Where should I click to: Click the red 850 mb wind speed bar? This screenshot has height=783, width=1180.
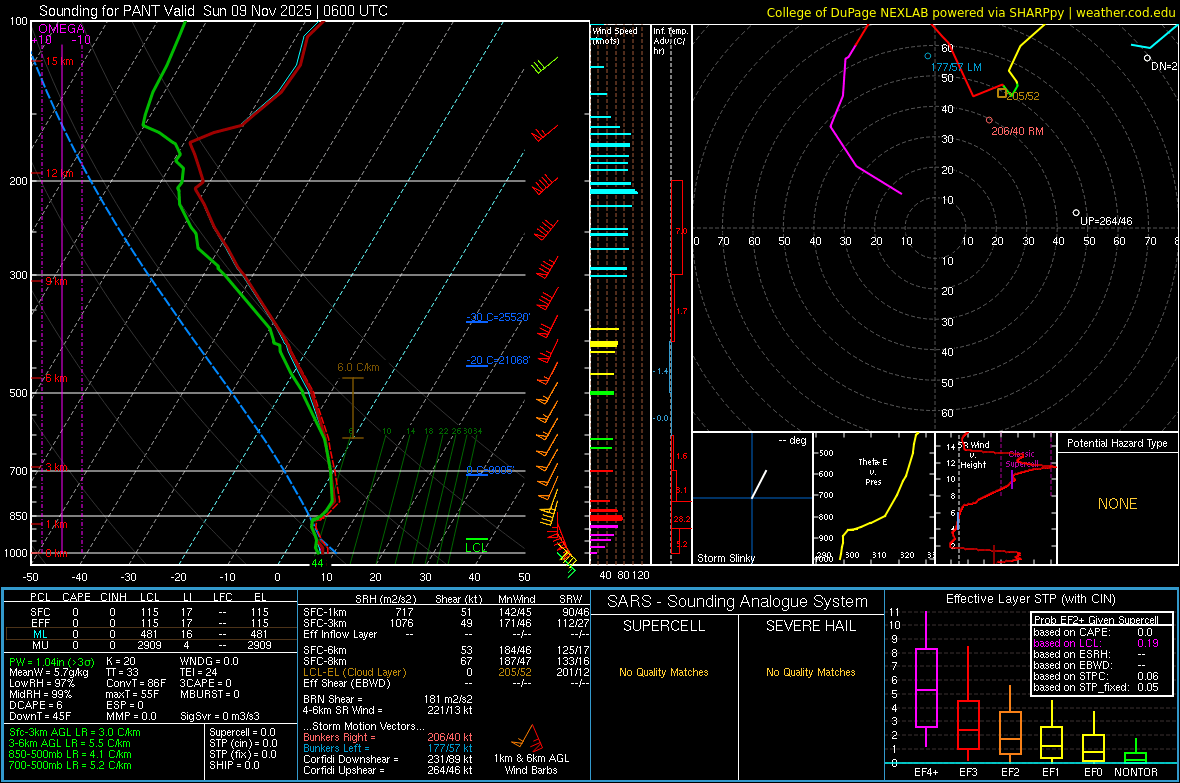(606, 518)
